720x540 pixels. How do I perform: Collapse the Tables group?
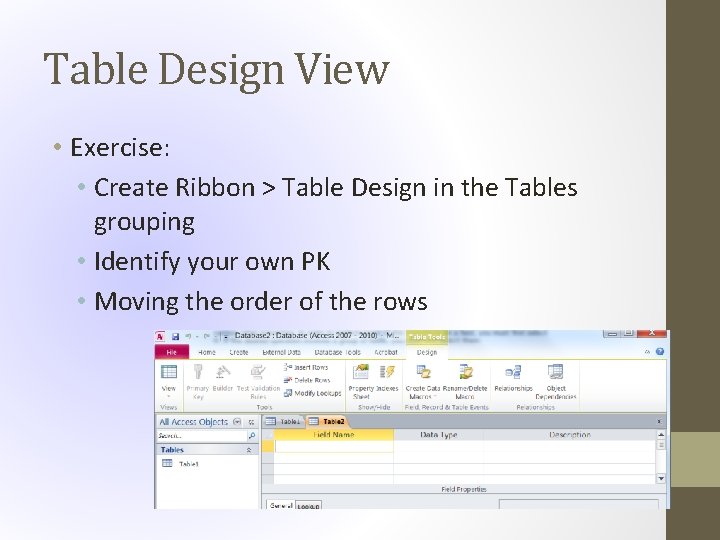[x=249, y=450]
